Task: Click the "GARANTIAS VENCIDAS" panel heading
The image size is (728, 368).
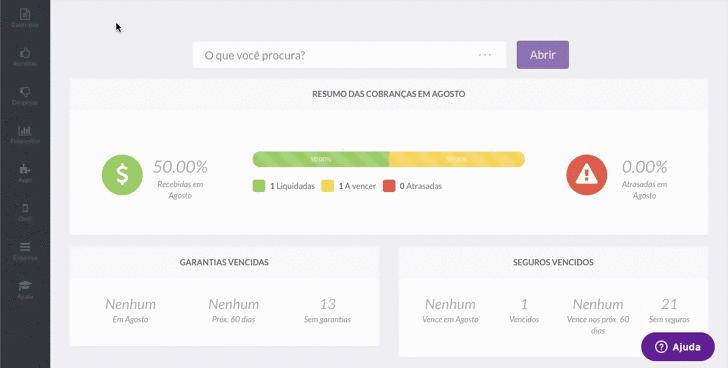Action: tap(224, 262)
